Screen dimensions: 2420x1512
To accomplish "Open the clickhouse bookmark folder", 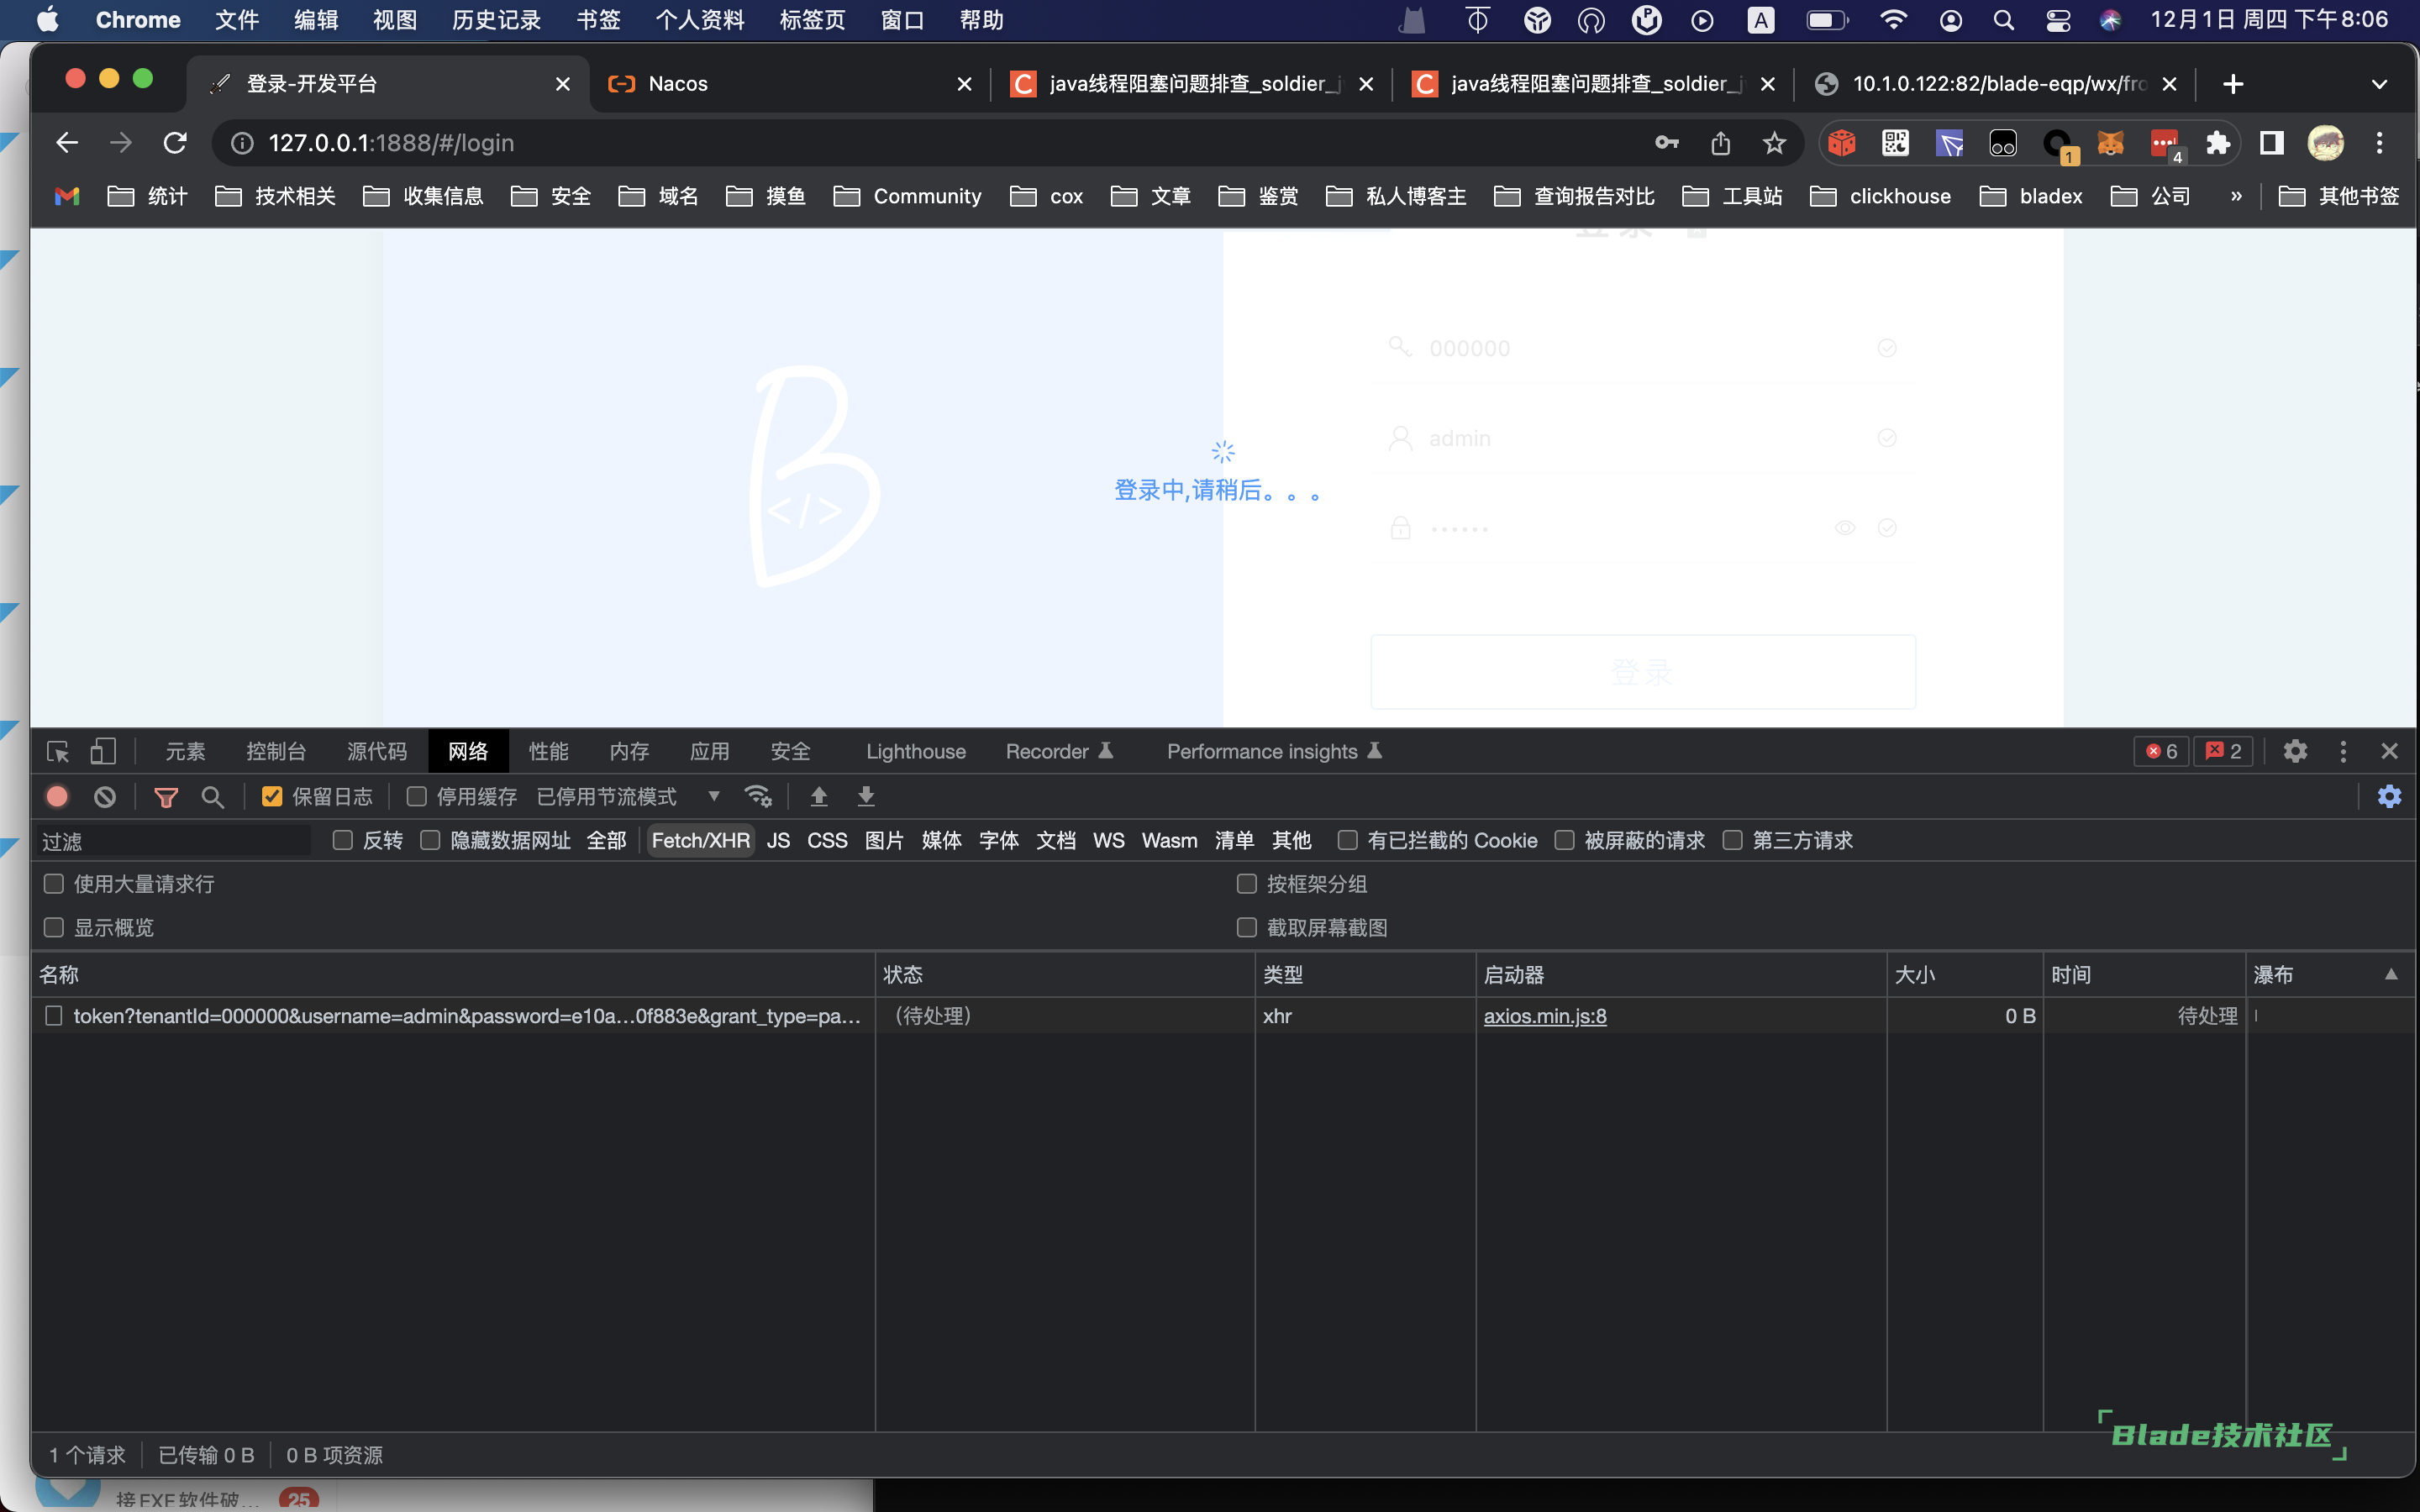I will point(1880,196).
